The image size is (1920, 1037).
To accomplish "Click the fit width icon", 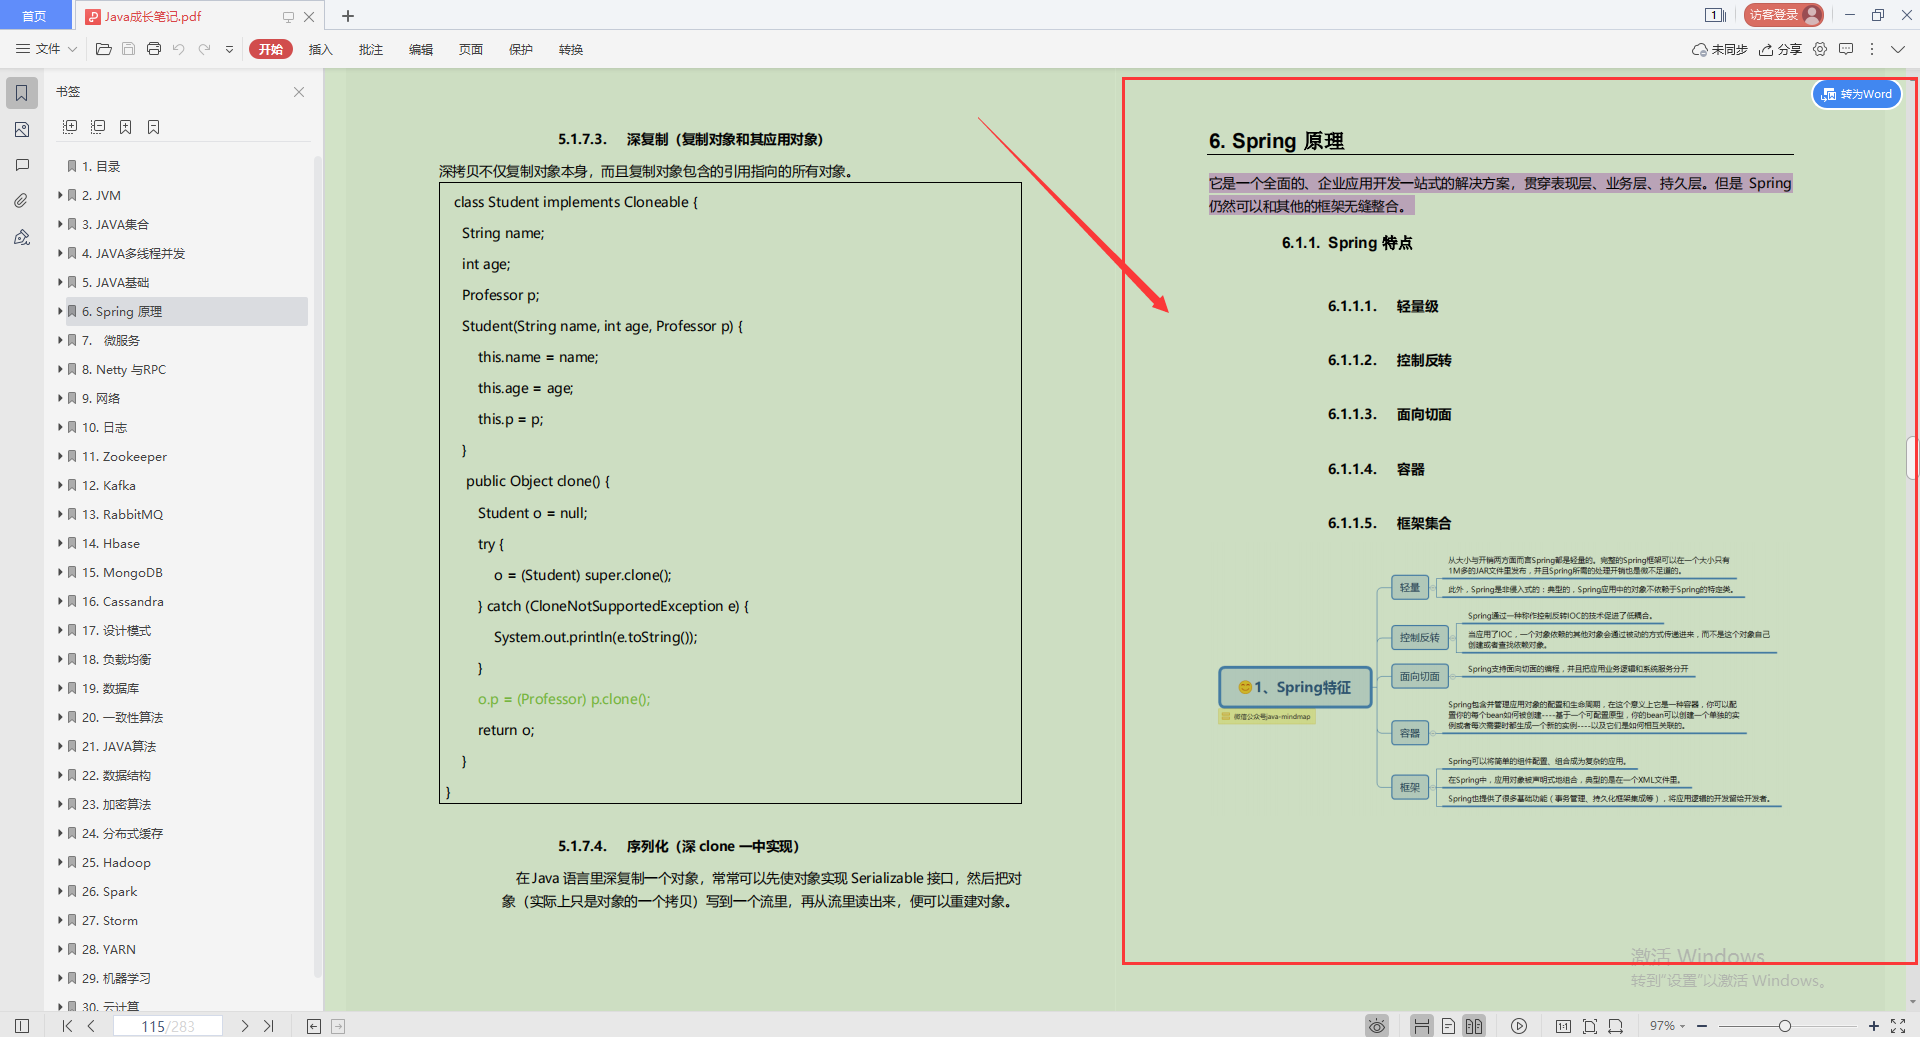I will (1616, 1026).
